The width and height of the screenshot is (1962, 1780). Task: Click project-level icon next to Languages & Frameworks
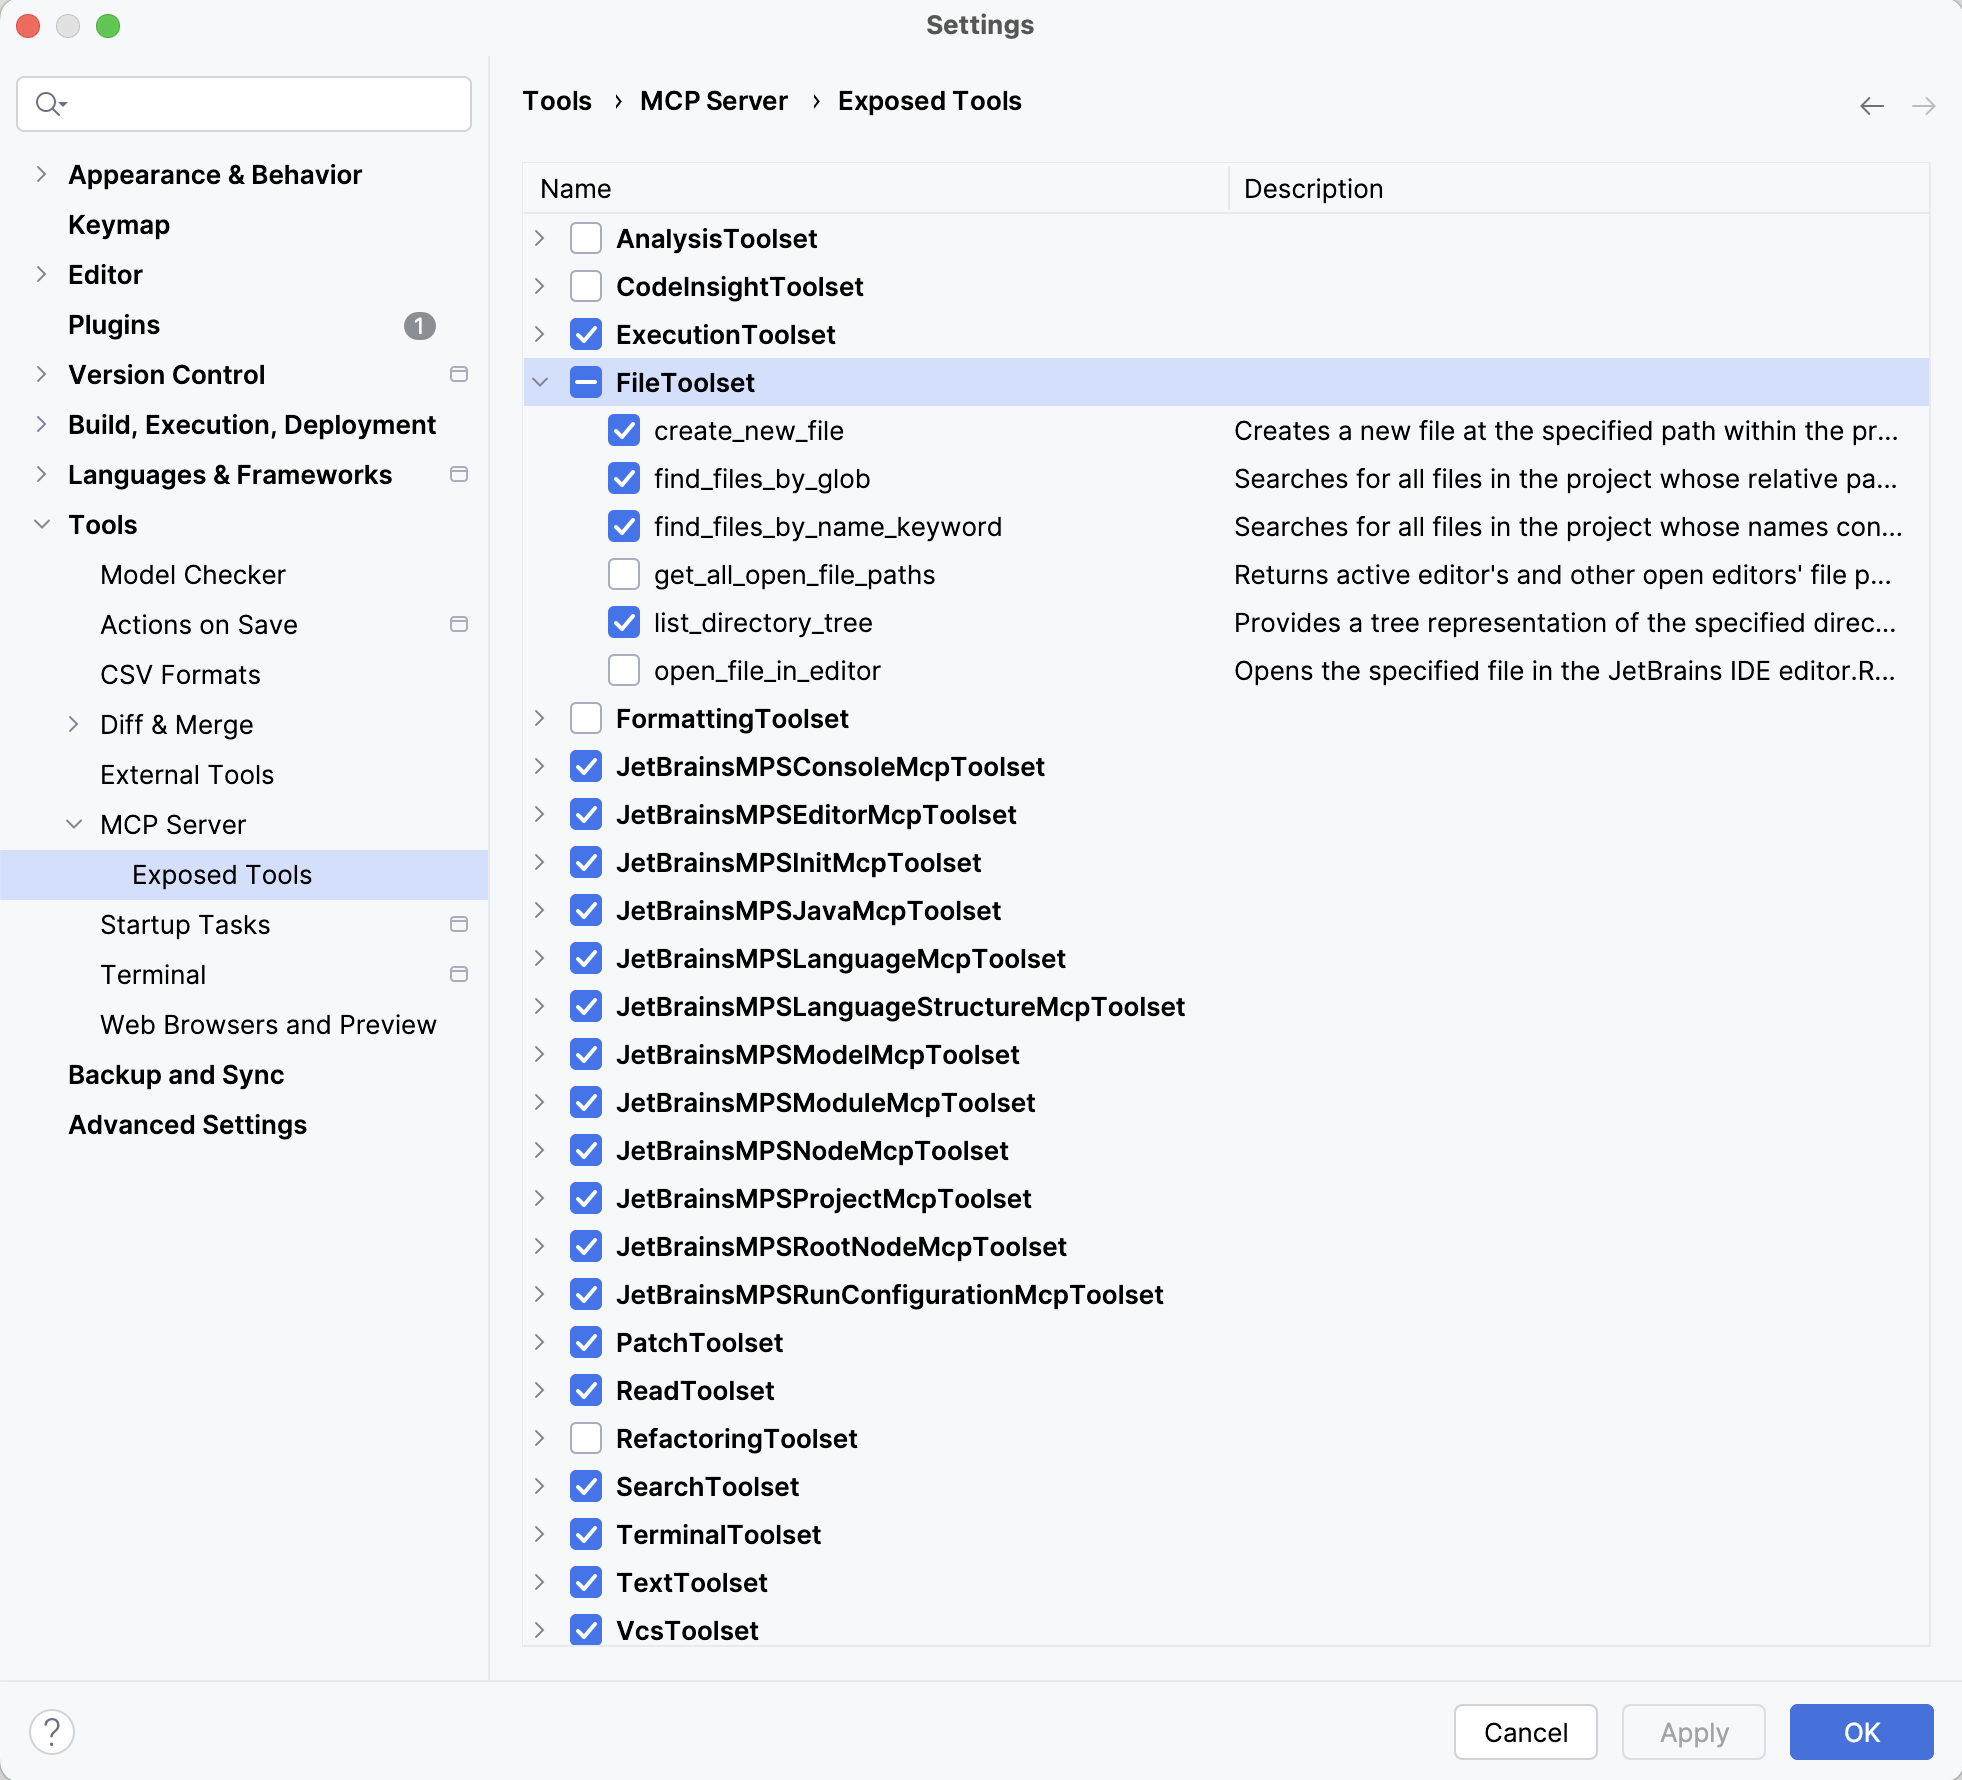pos(459,474)
